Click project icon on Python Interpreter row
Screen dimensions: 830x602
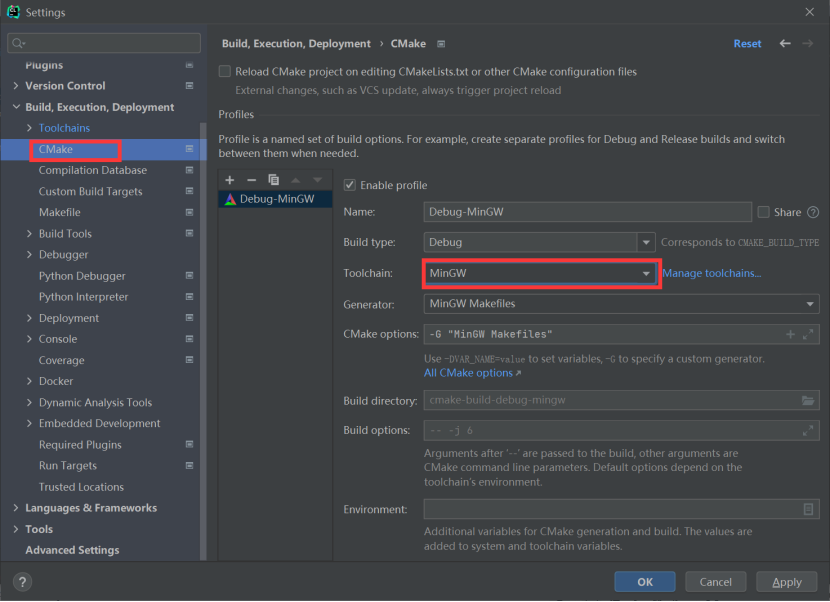[x=189, y=297]
